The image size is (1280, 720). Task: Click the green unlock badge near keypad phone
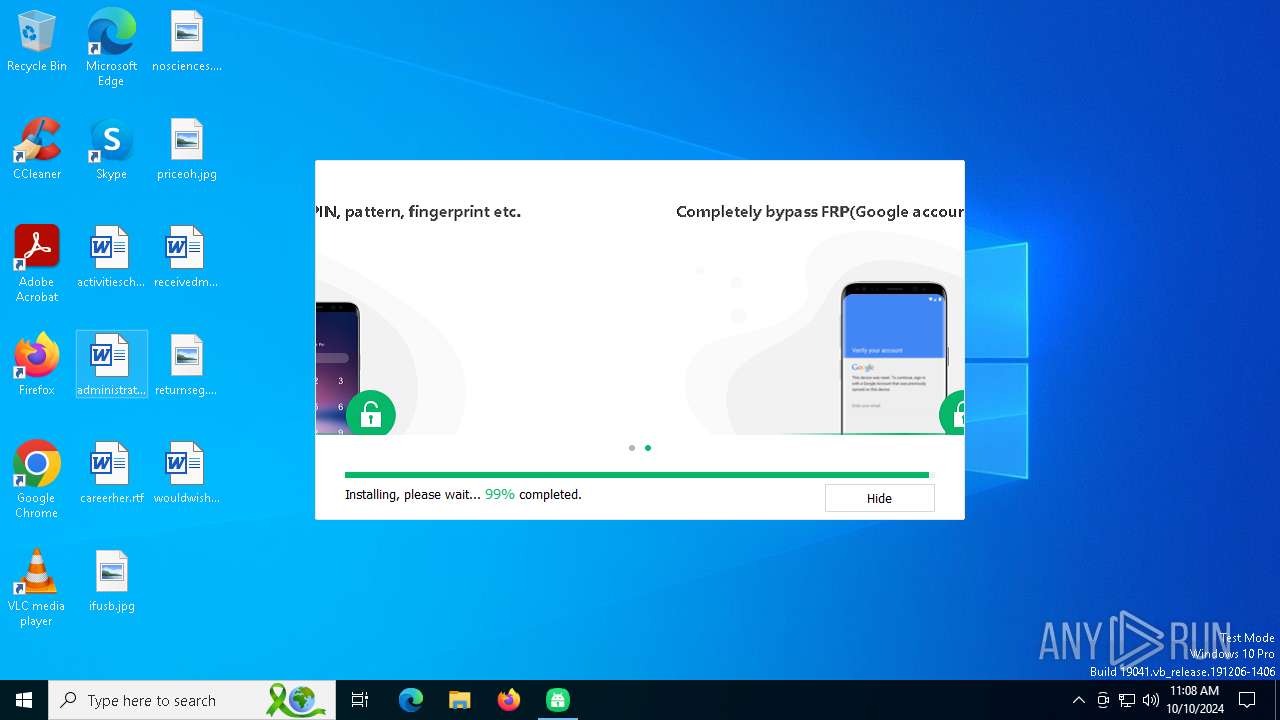pos(371,413)
